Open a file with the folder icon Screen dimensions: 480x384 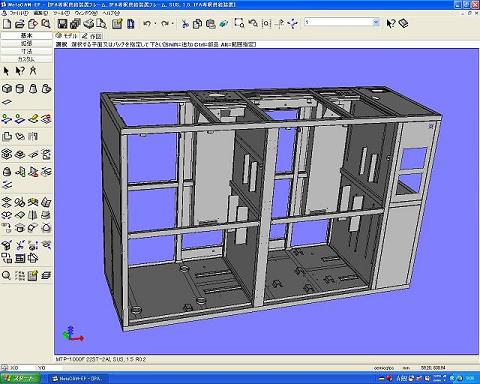[x=20, y=24]
